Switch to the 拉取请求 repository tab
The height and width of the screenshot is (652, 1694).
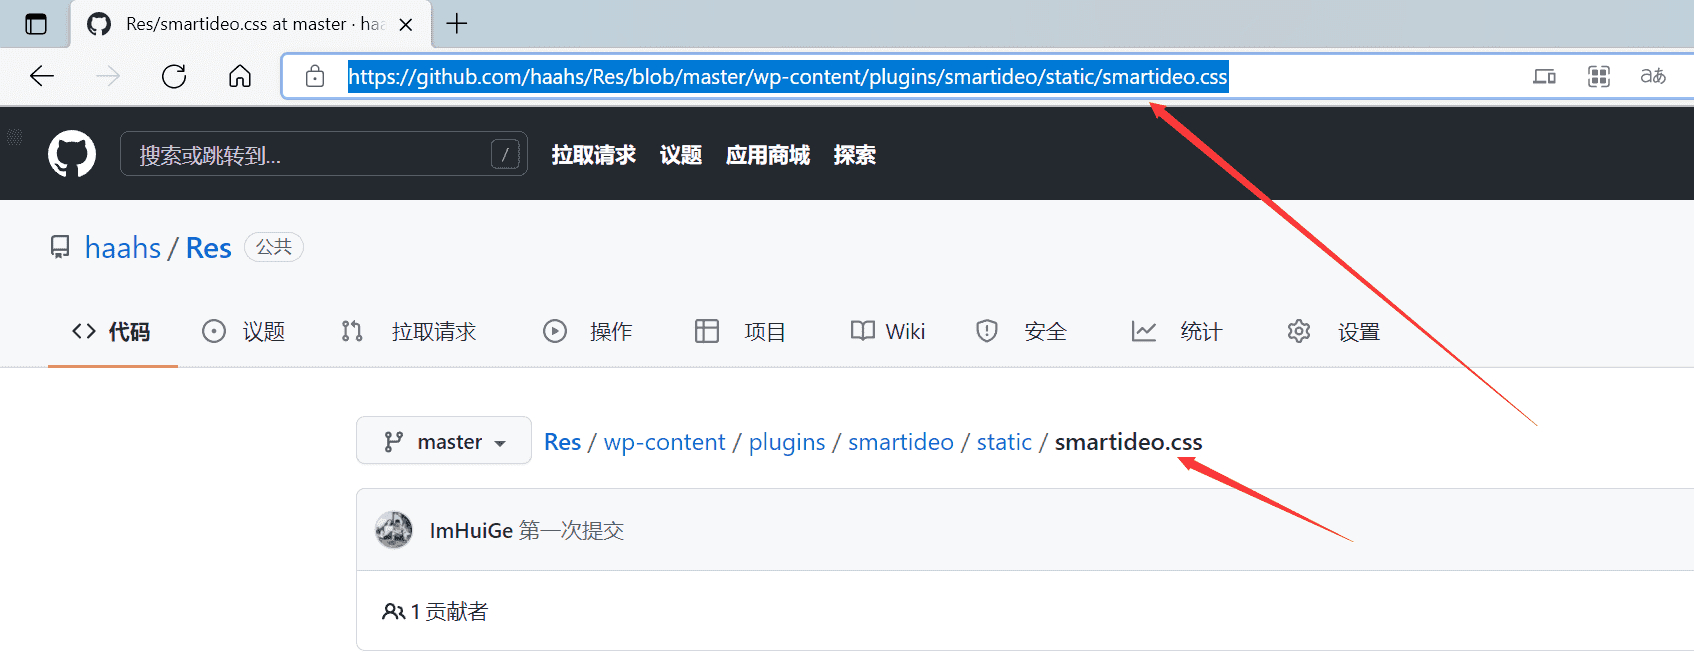click(409, 332)
